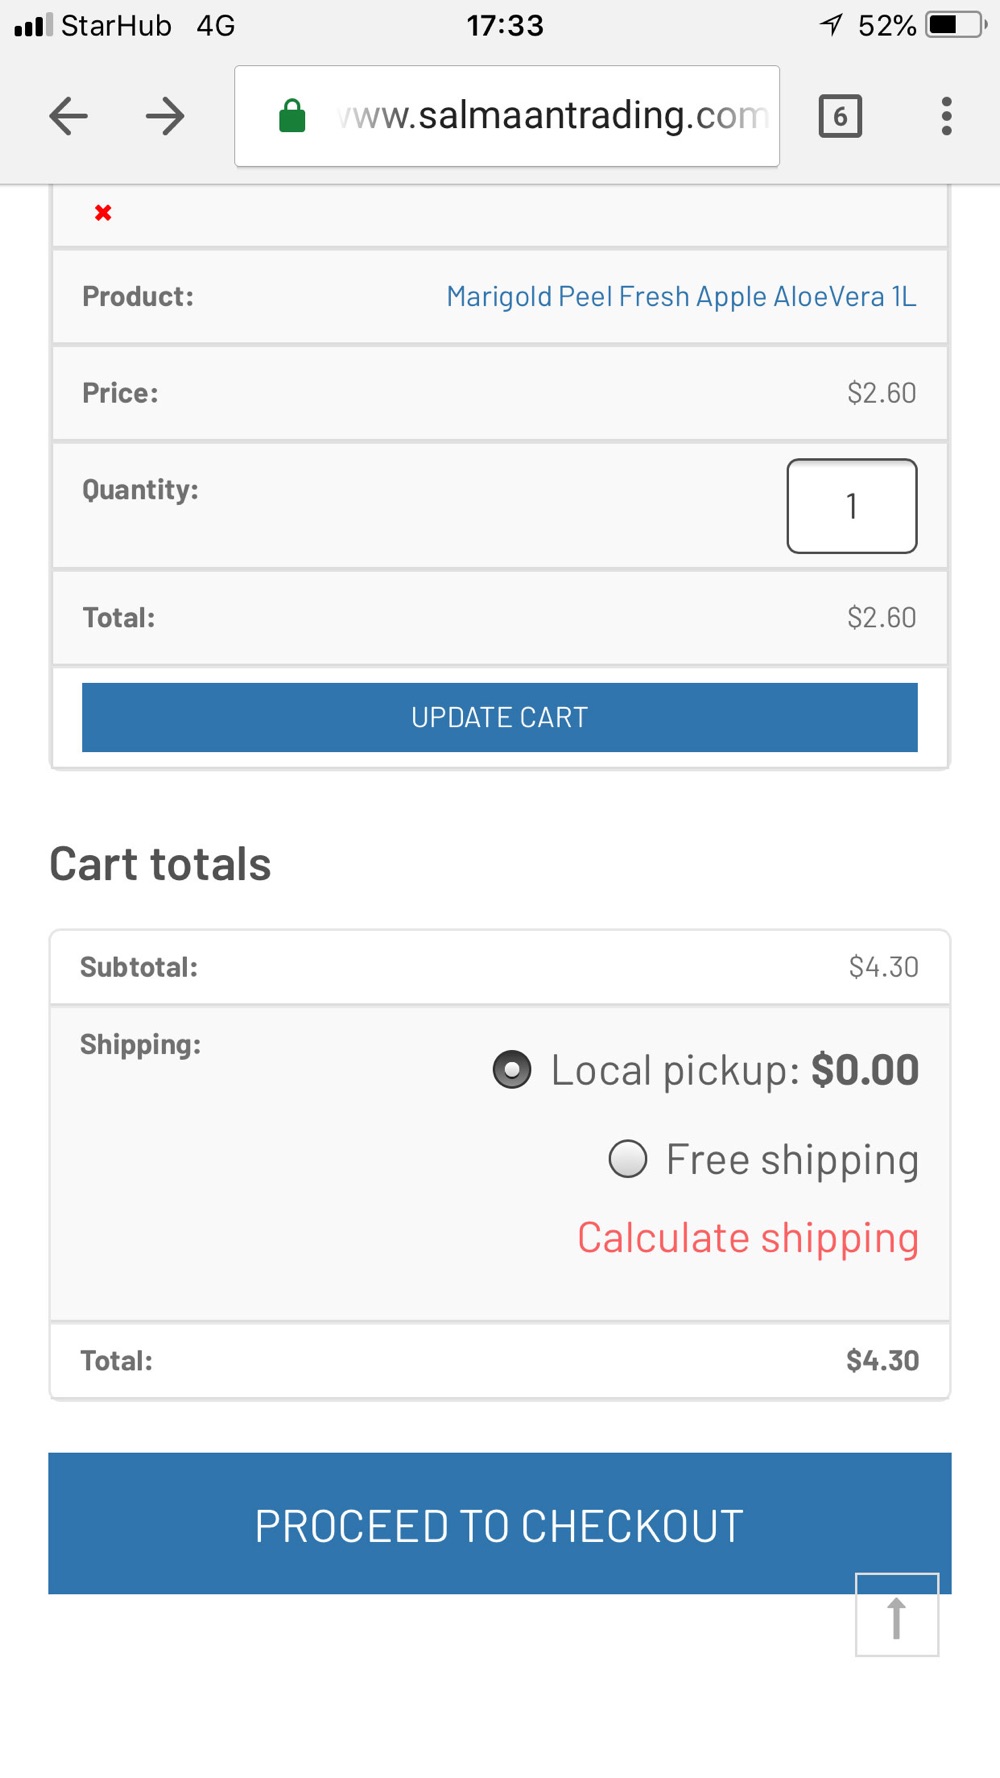Open the tab switcher showing 6 tabs

pos(840,116)
